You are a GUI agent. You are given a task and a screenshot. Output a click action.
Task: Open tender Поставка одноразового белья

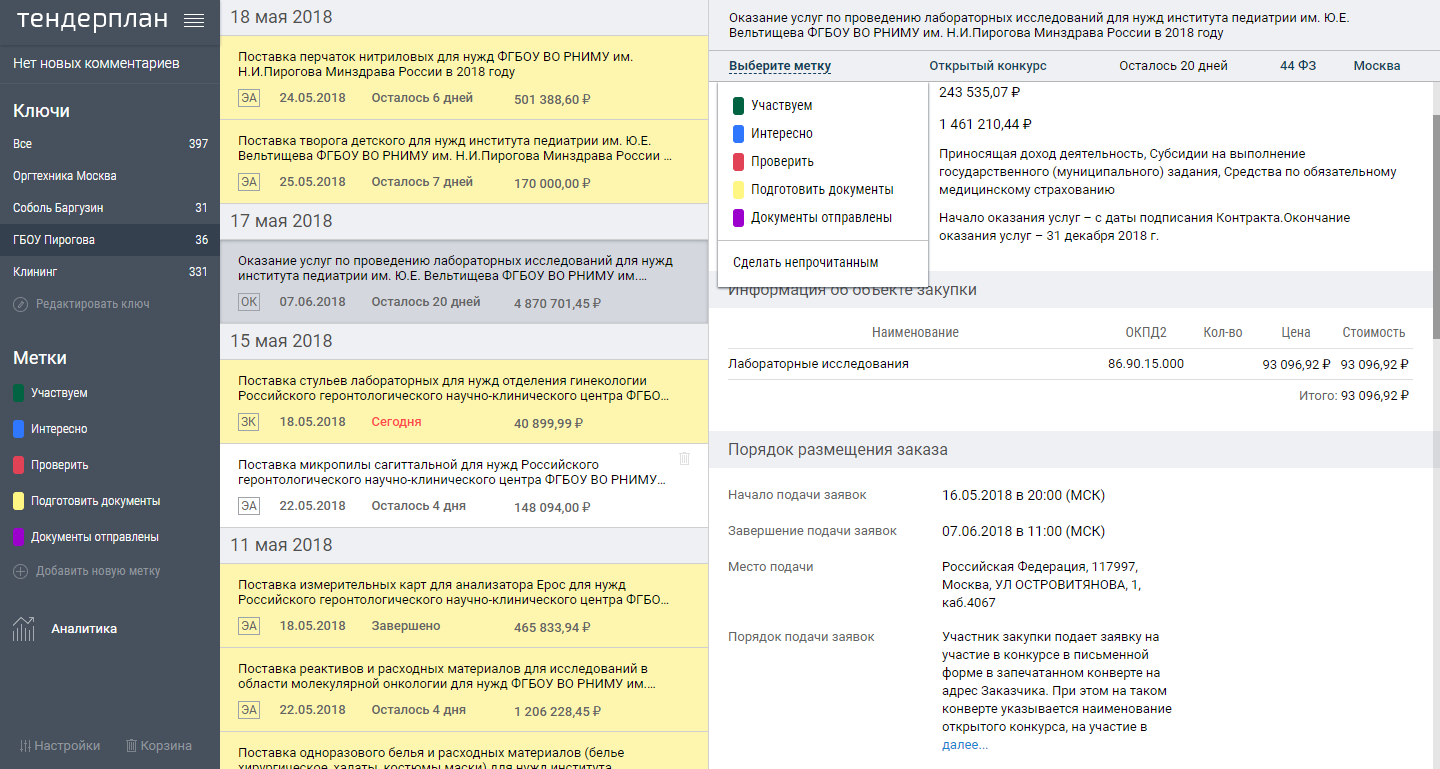pyautogui.click(x=464, y=751)
